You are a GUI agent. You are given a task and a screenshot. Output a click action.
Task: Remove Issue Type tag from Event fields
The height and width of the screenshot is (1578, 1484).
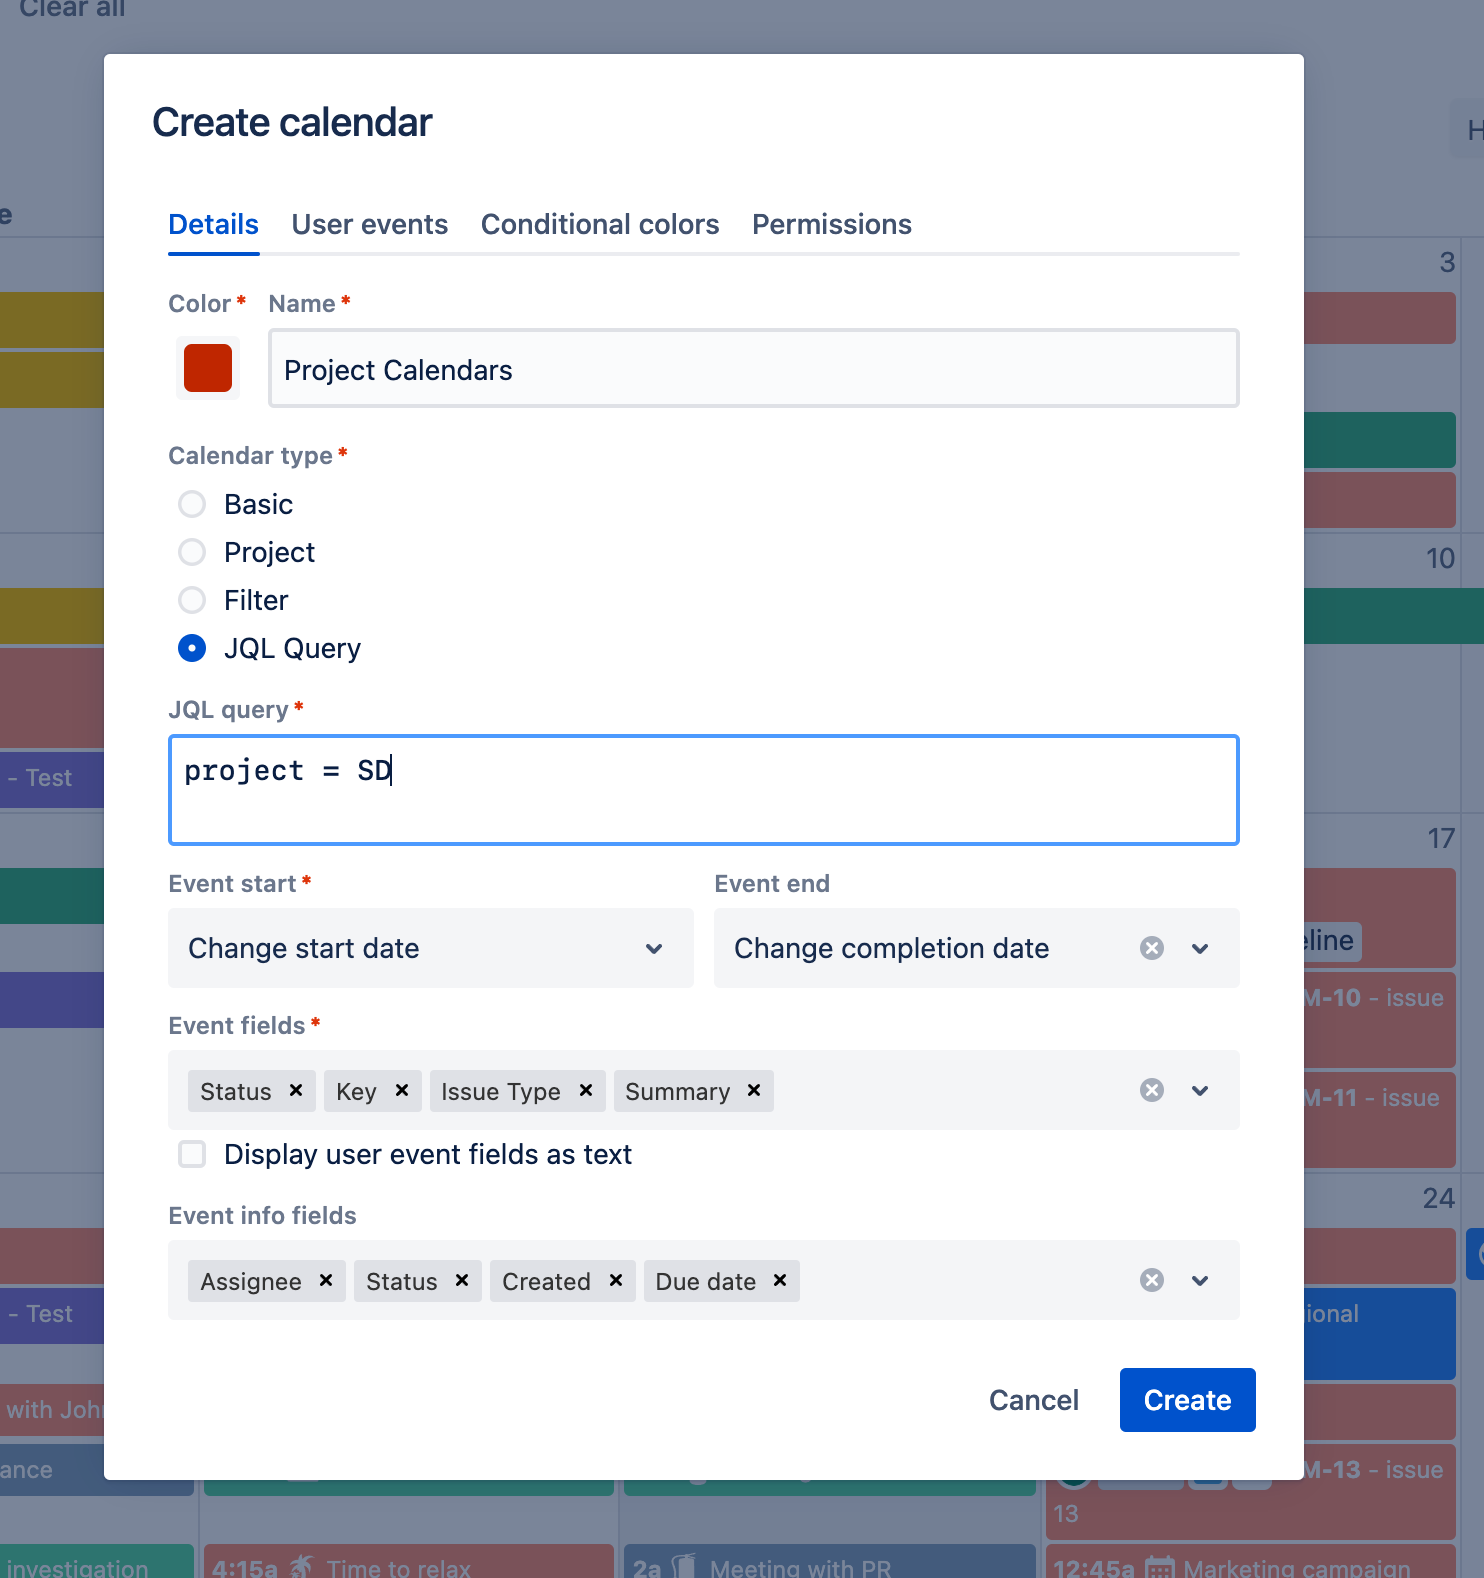tap(586, 1090)
